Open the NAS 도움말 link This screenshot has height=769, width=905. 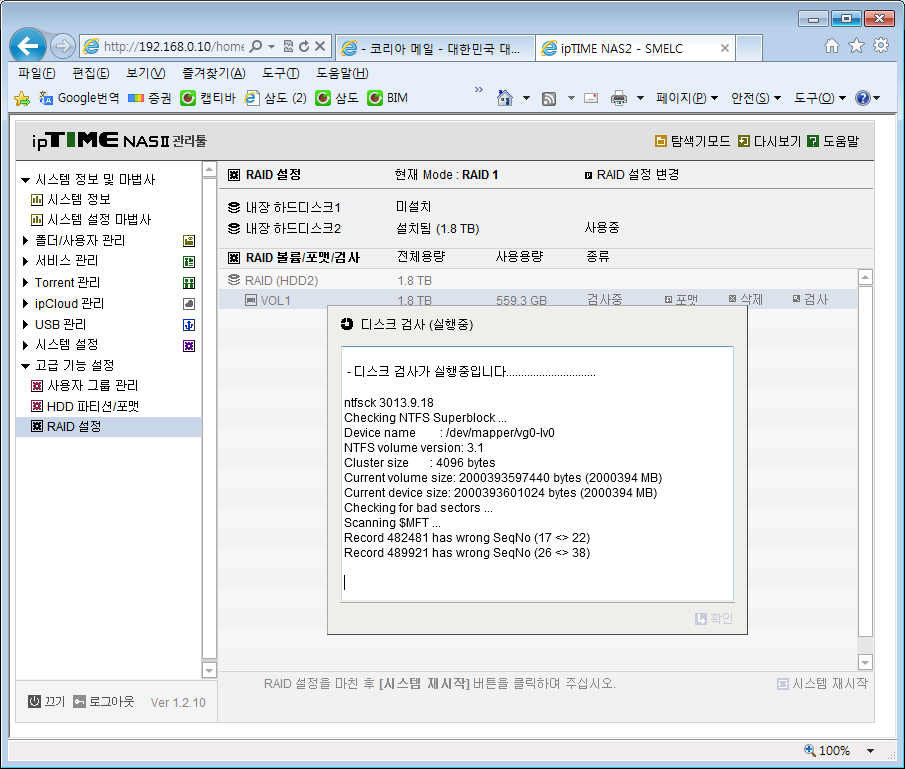(833, 141)
